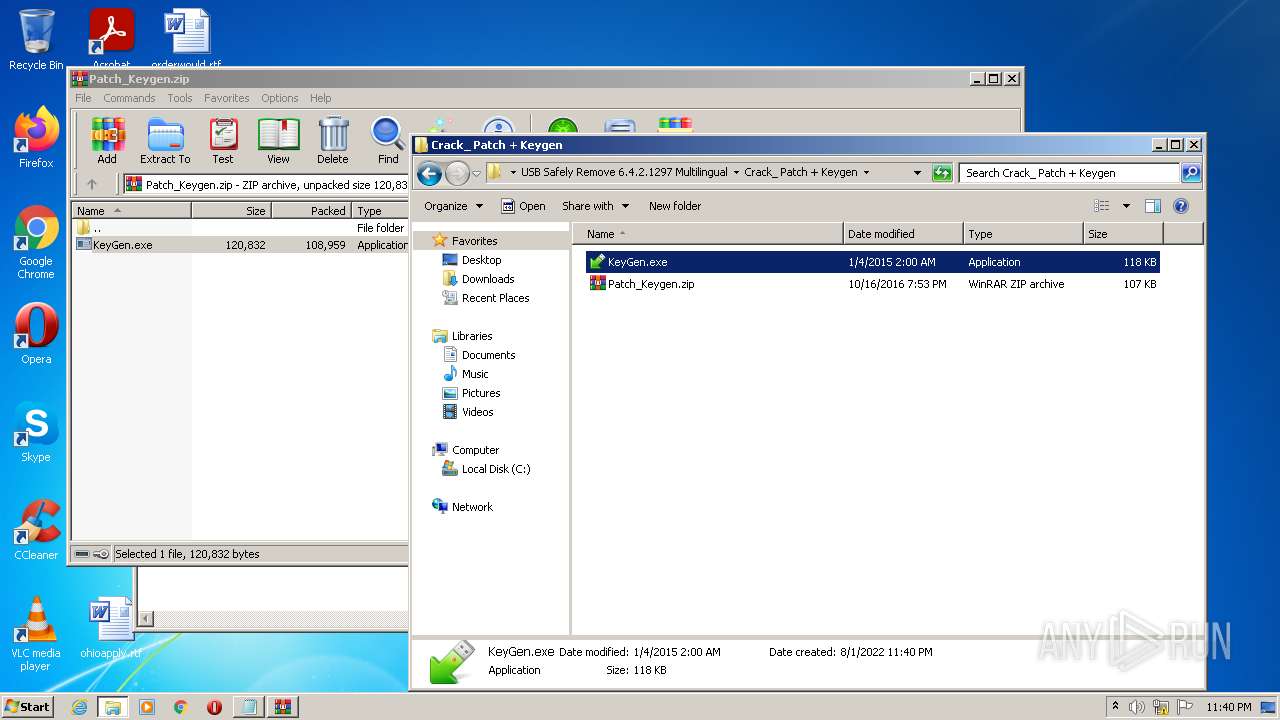The height and width of the screenshot is (720, 1280).
Task: Select Local Disk (C:) in navigation pane
Action: (x=496, y=469)
